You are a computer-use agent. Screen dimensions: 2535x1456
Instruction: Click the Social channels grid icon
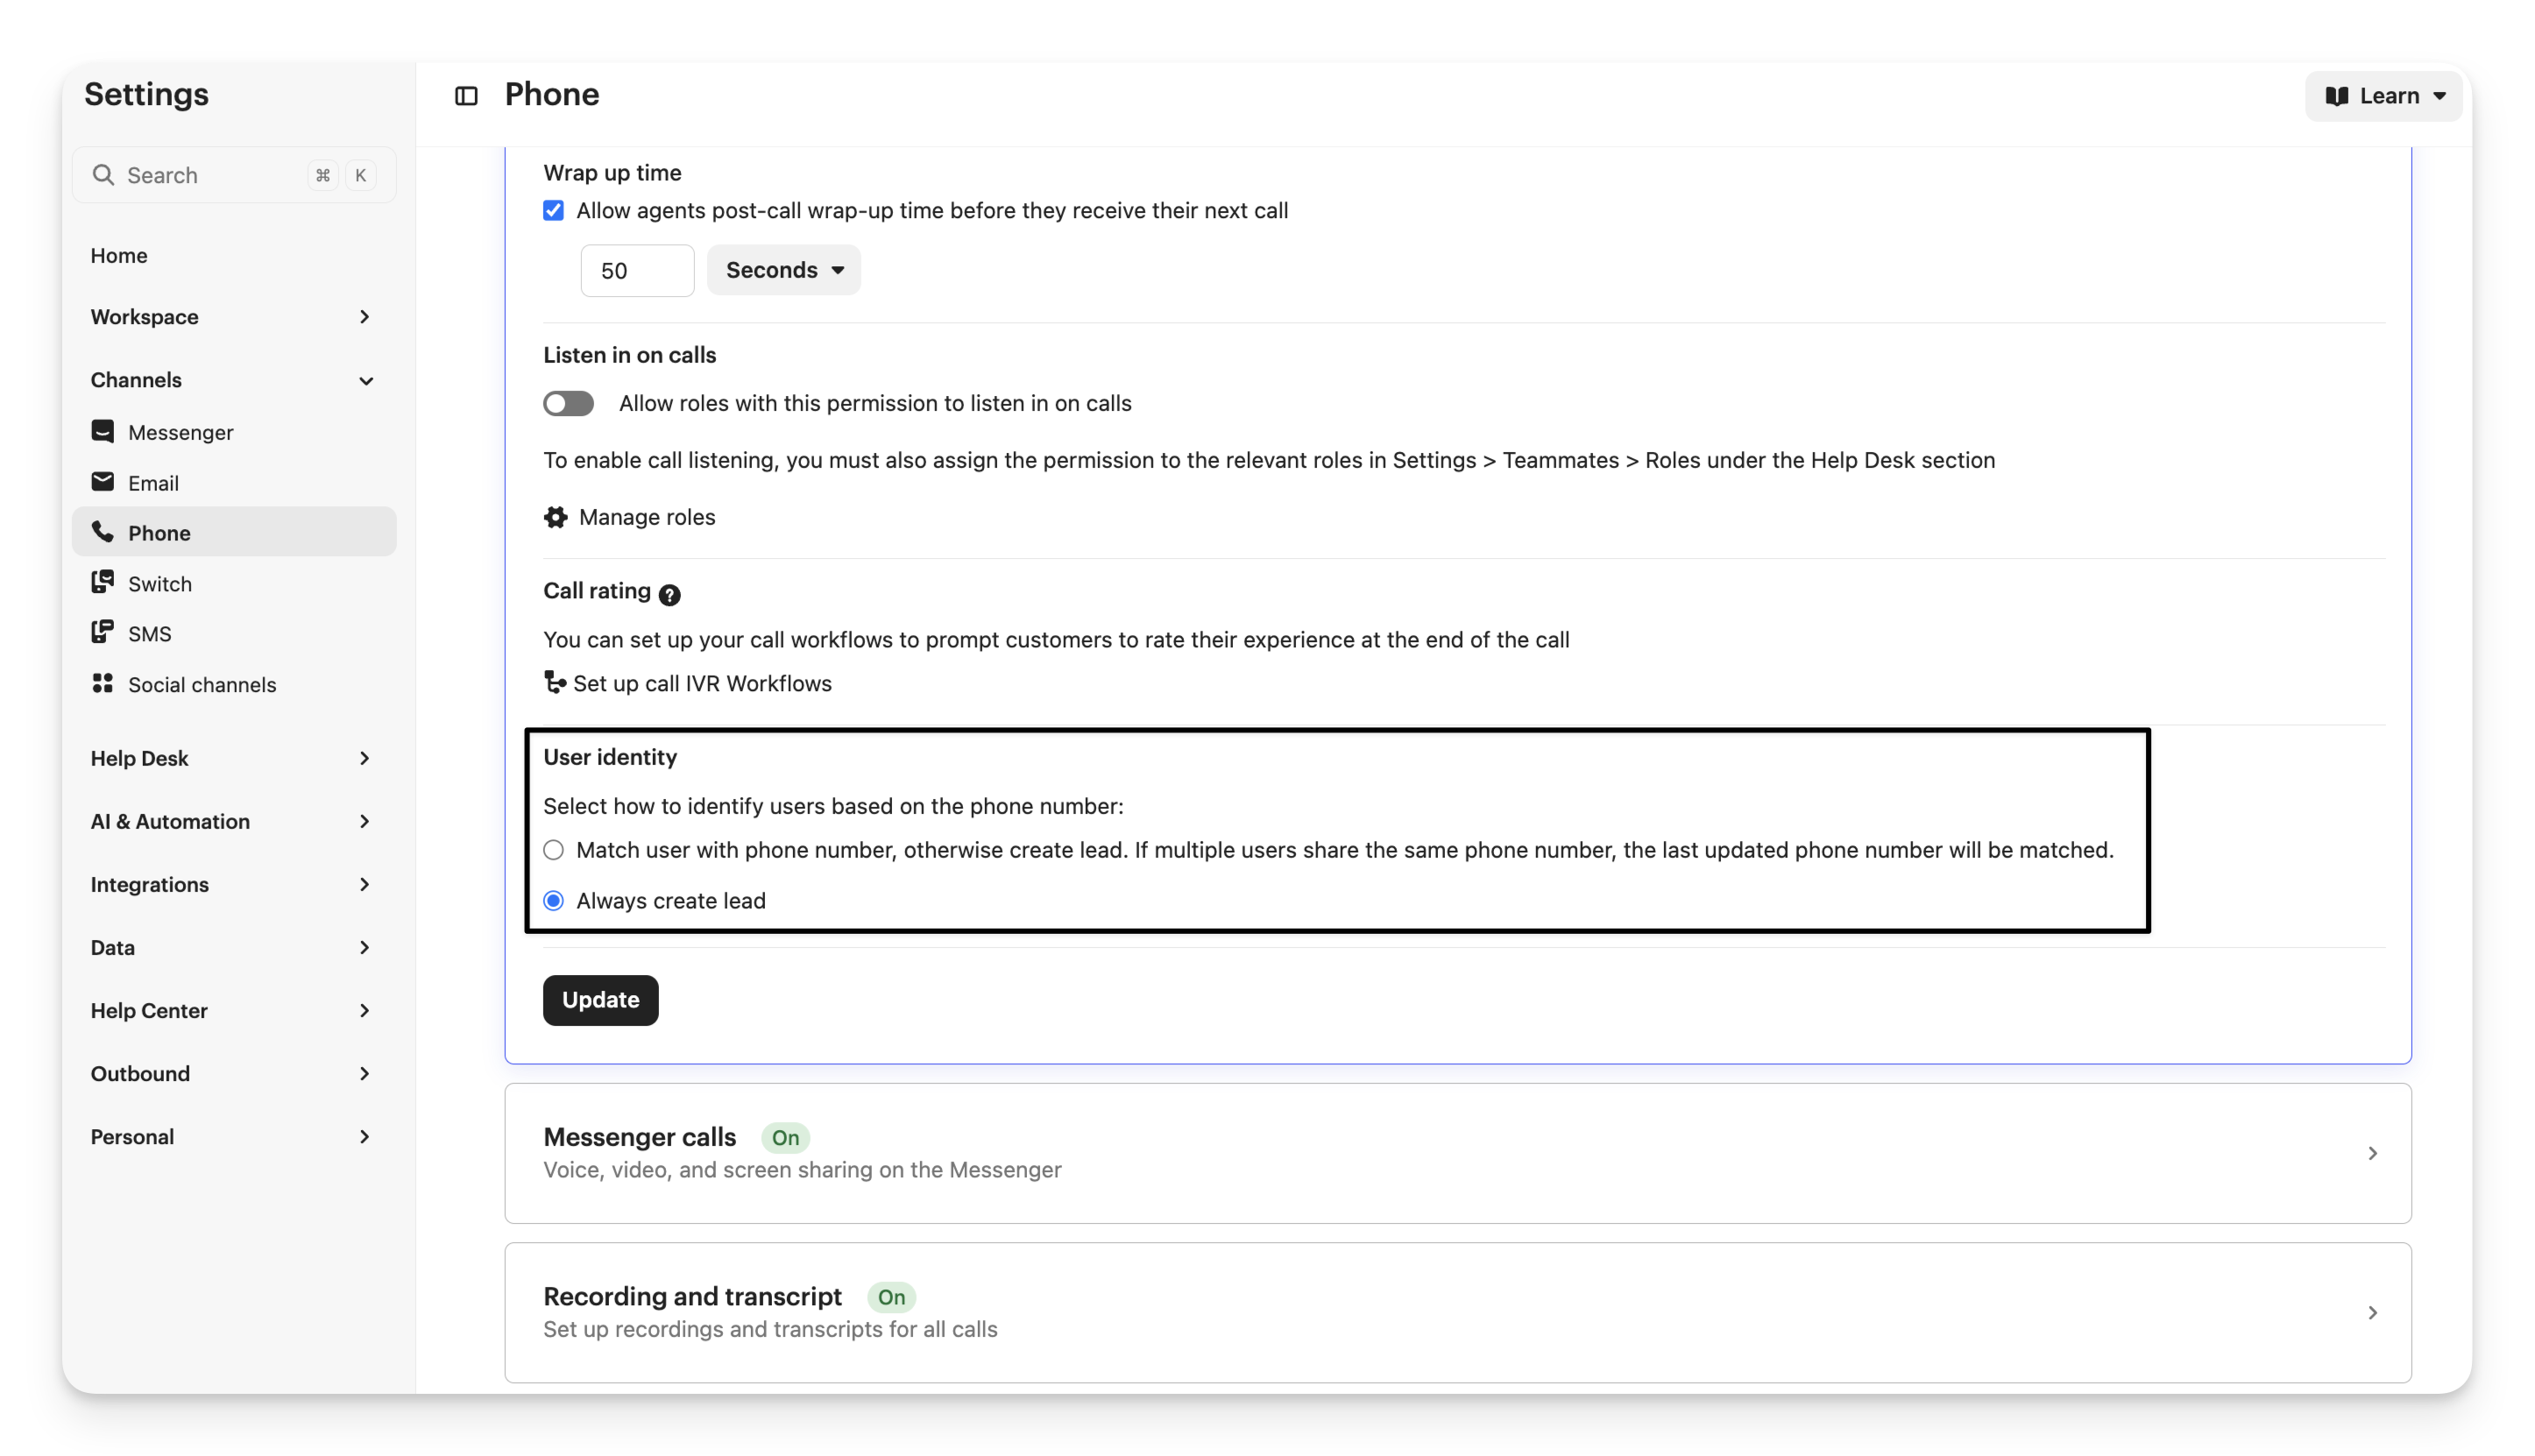(103, 684)
